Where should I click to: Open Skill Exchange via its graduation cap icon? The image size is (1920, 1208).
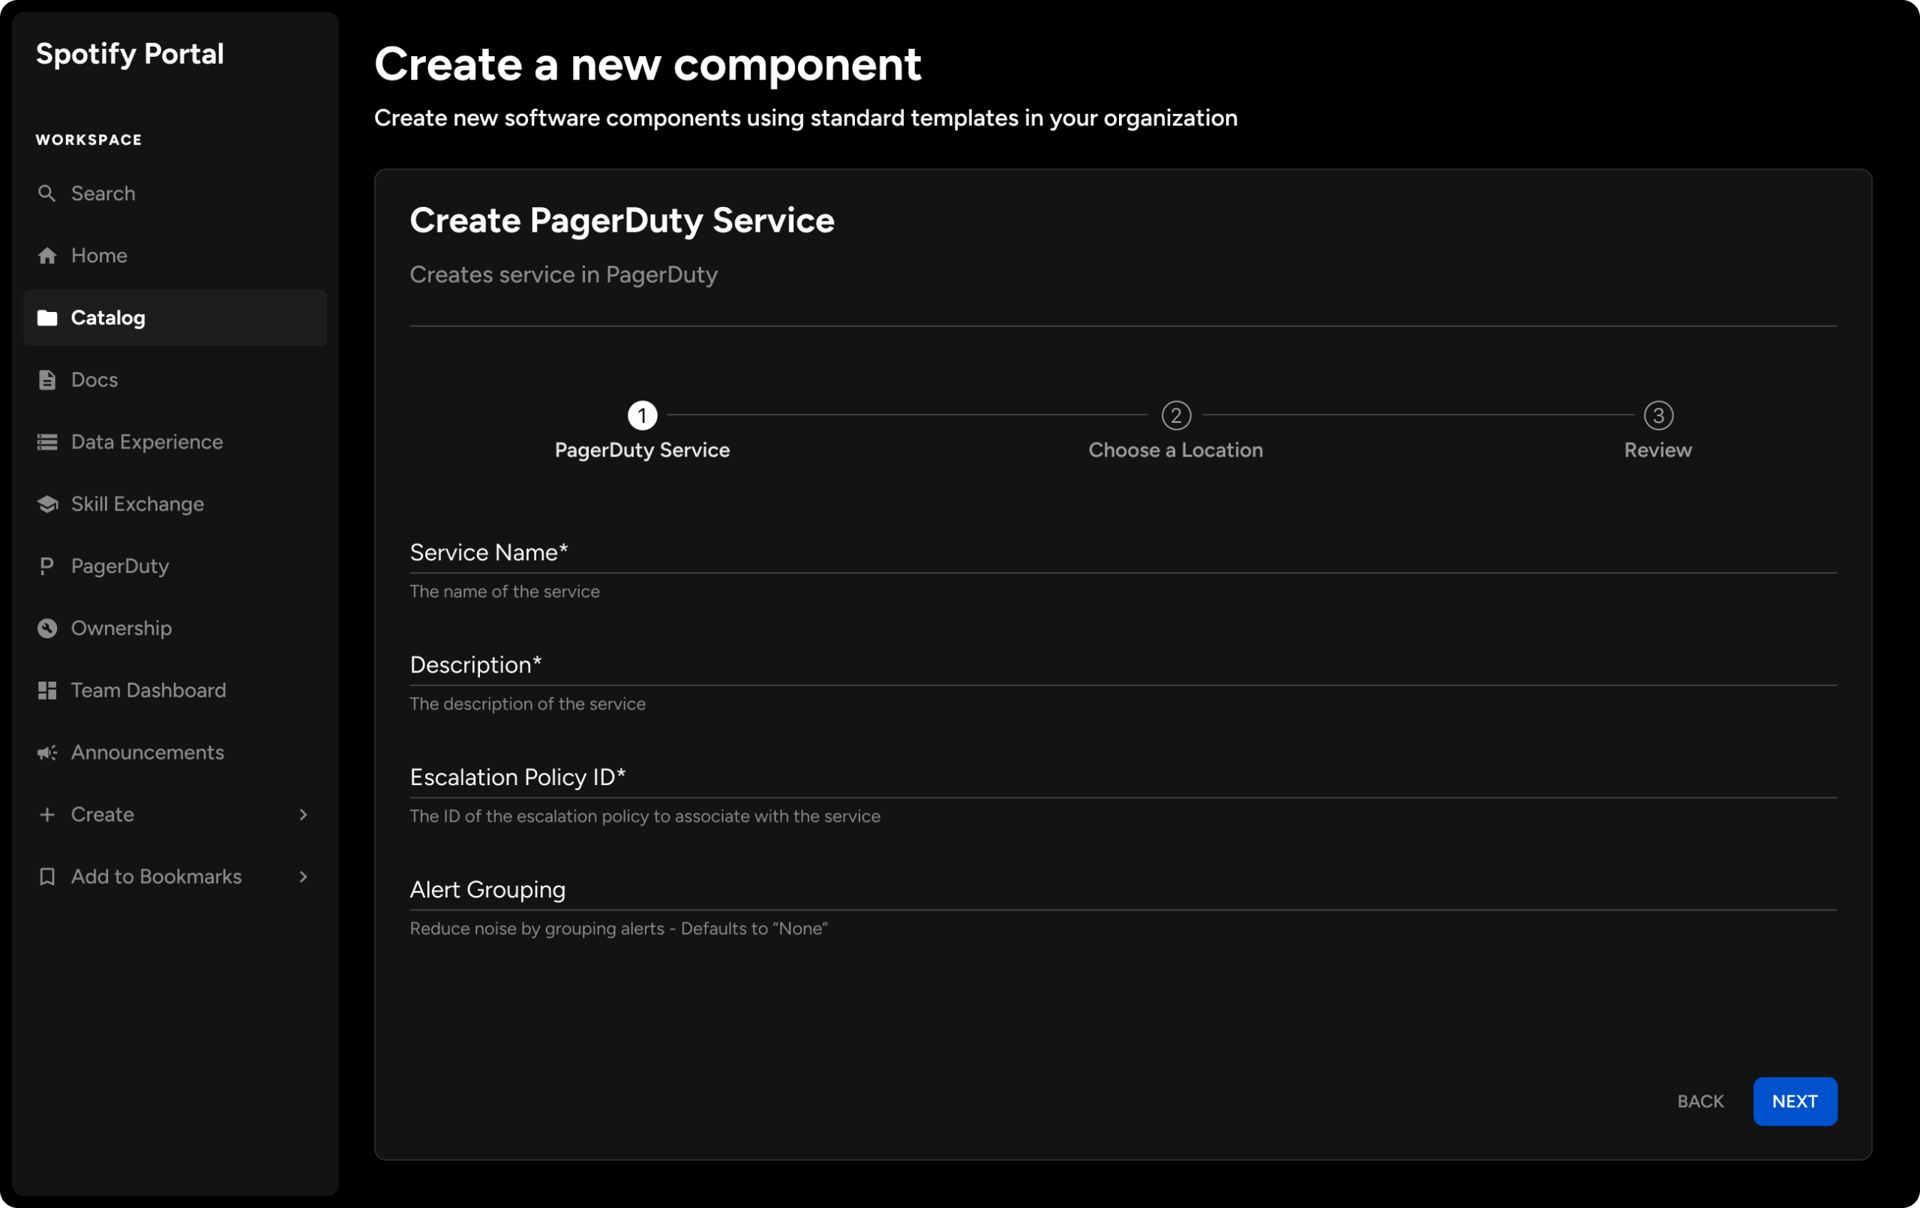click(x=47, y=503)
